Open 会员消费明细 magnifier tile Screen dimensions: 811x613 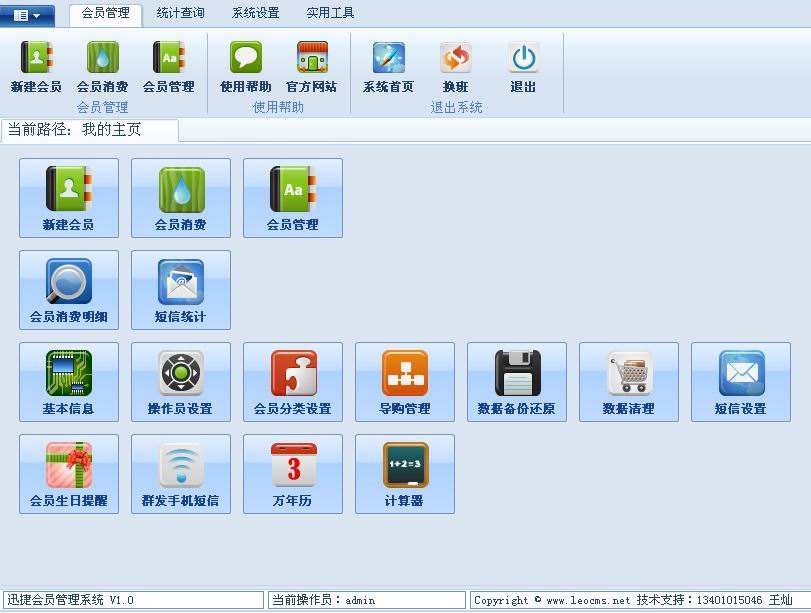[69, 289]
